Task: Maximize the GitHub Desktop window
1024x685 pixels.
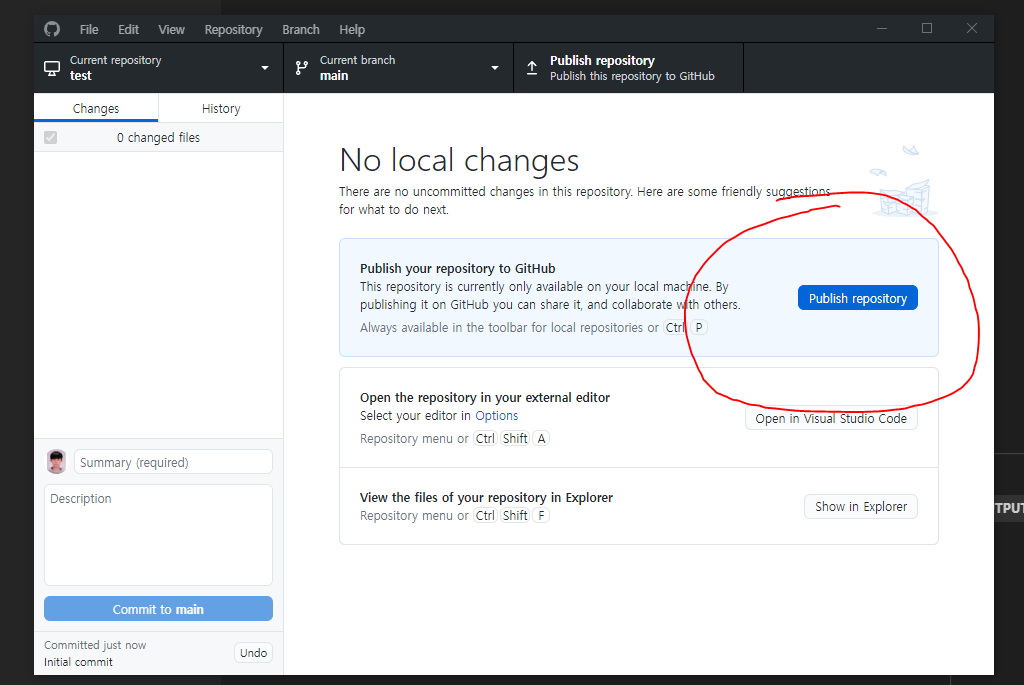Action: pyautogui.click(x=927, y=29)
